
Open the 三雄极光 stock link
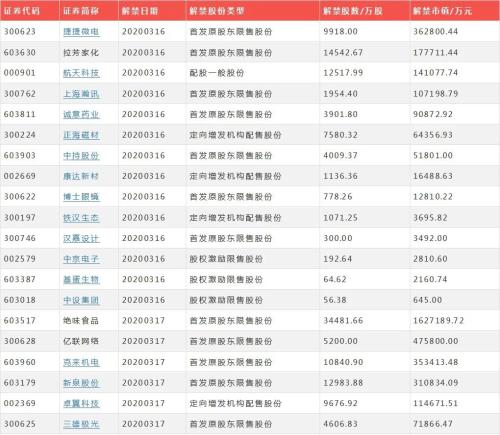pos(81,424)
